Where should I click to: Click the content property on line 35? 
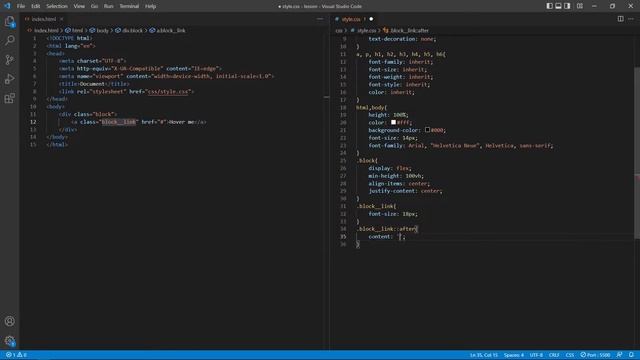click(380, 237)
